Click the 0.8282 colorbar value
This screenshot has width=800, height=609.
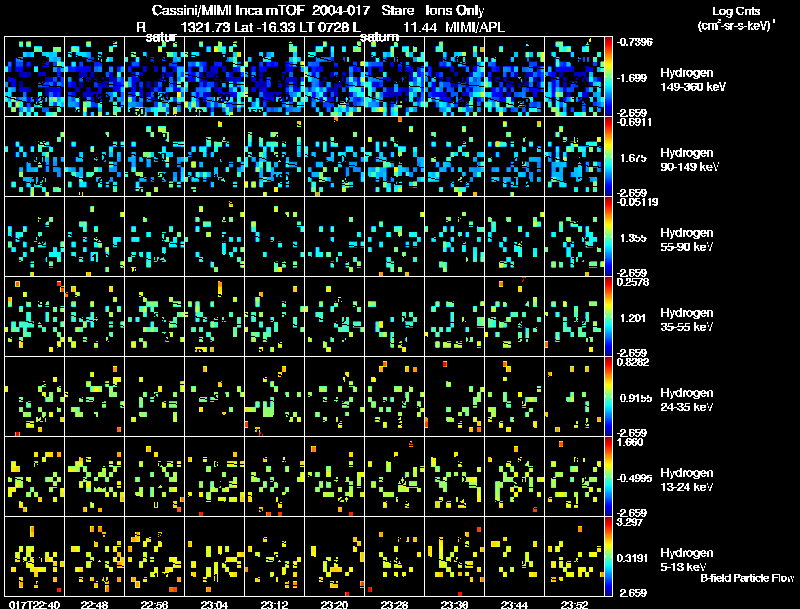point(633,362)
